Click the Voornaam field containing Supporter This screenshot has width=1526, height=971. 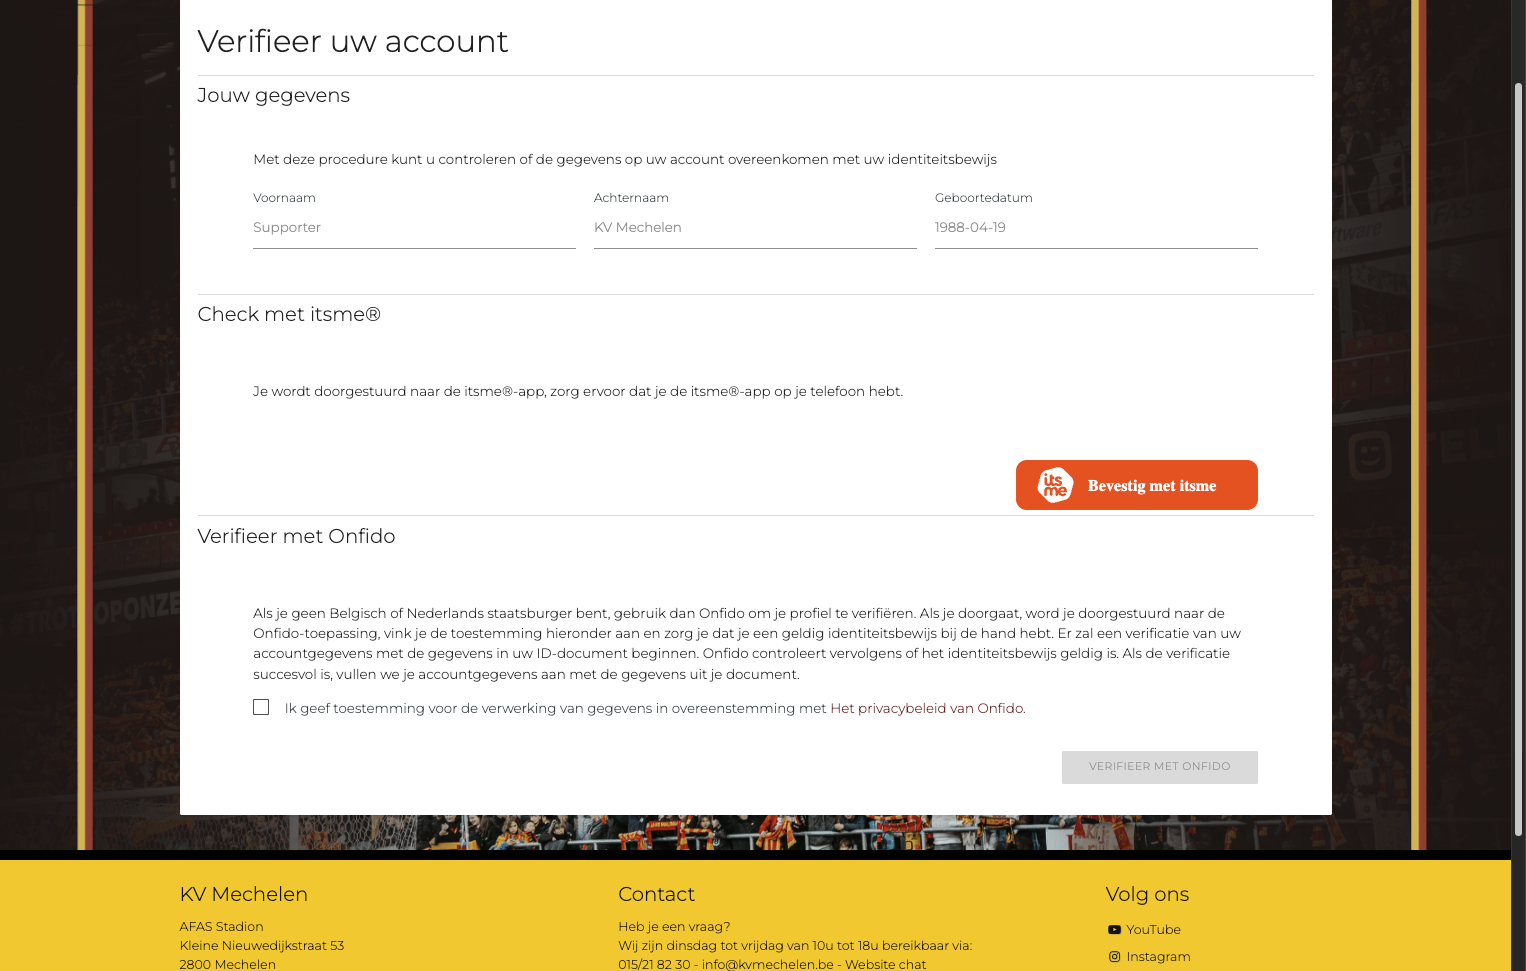pos(414,228)
